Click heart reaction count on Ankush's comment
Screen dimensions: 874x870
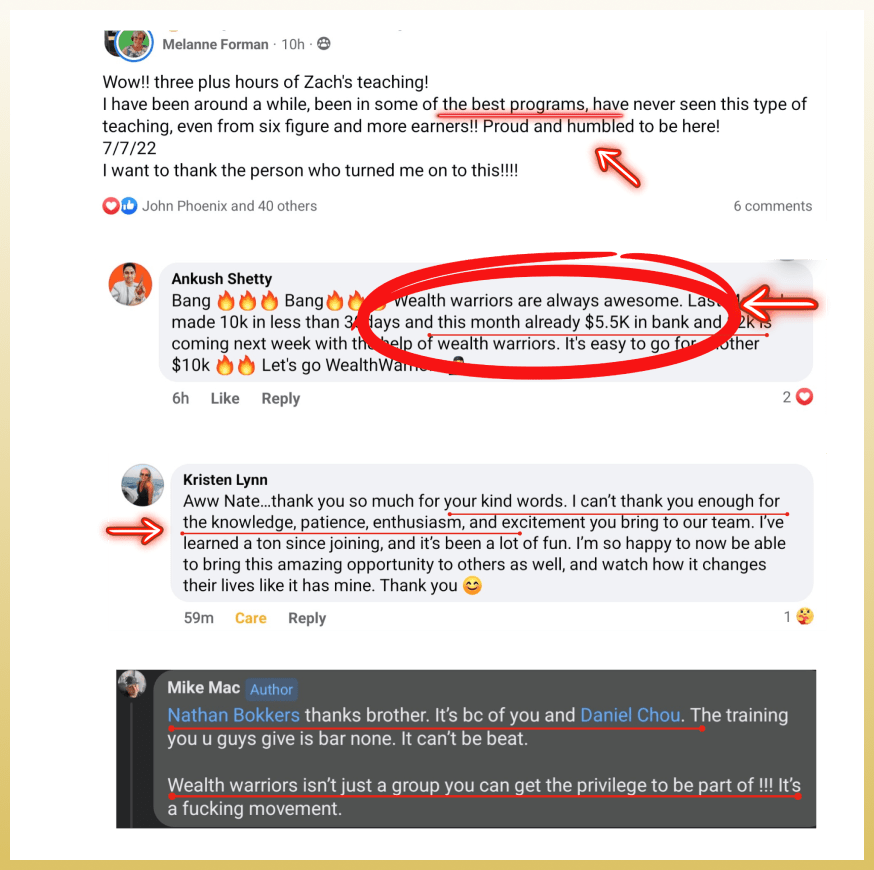point(797,397)
